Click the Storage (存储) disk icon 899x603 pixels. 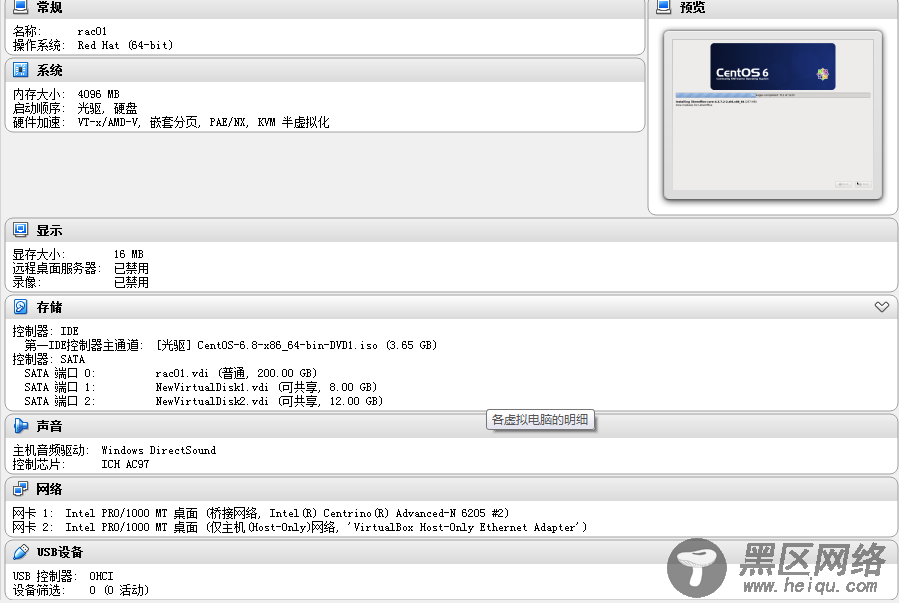[x=20, y=307]
